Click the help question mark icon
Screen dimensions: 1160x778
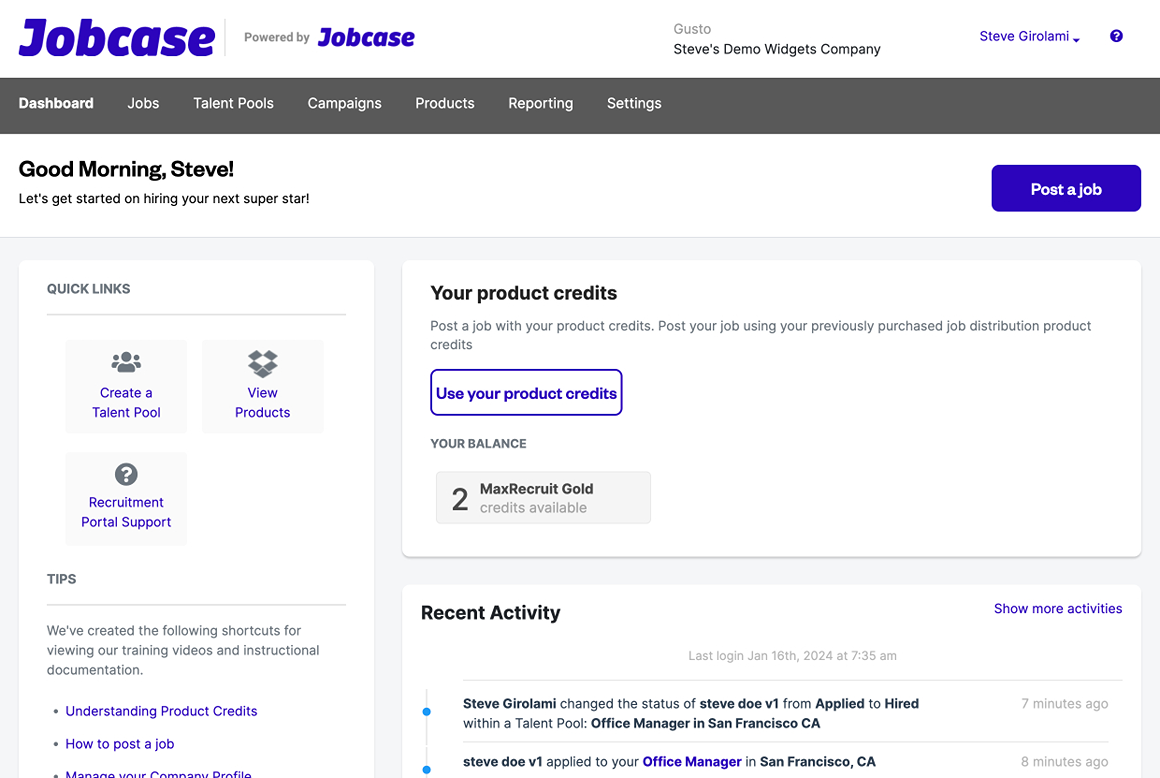[x=1116, y=36]
